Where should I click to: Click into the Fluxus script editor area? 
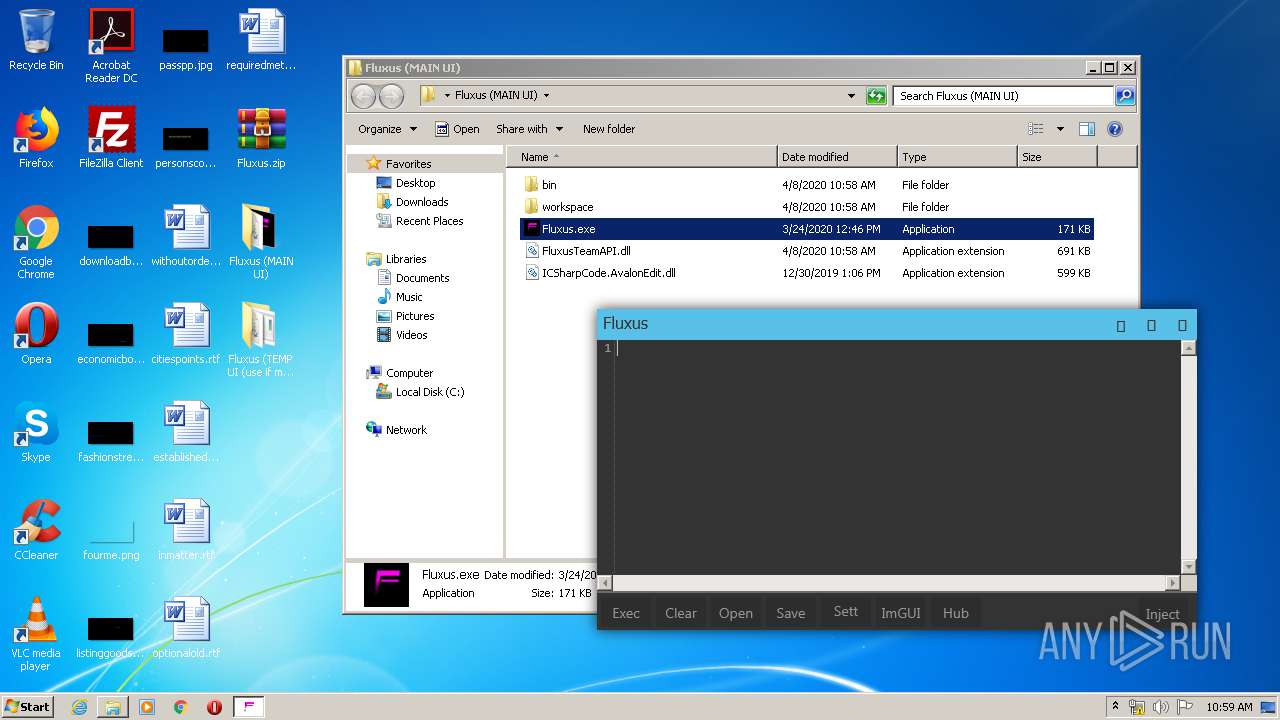coord(897,457)
